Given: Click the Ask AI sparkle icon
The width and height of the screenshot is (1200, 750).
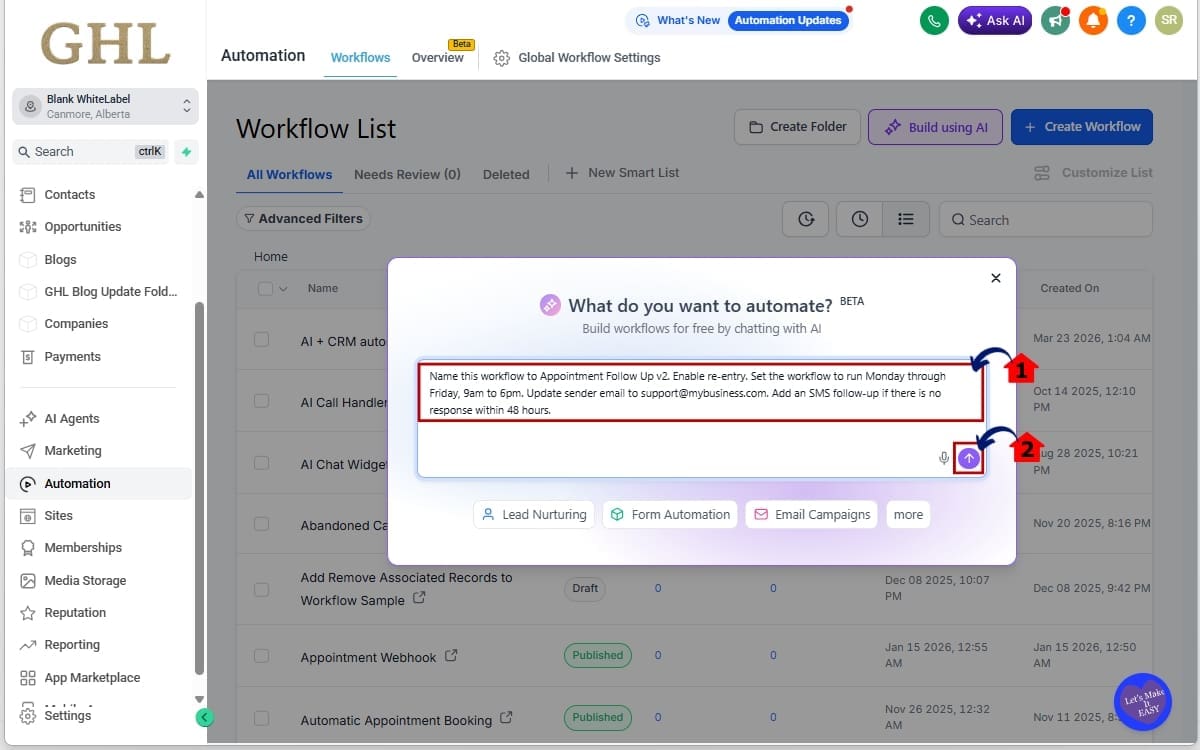Looking at the screenshot, I should [x=973, y=20].
